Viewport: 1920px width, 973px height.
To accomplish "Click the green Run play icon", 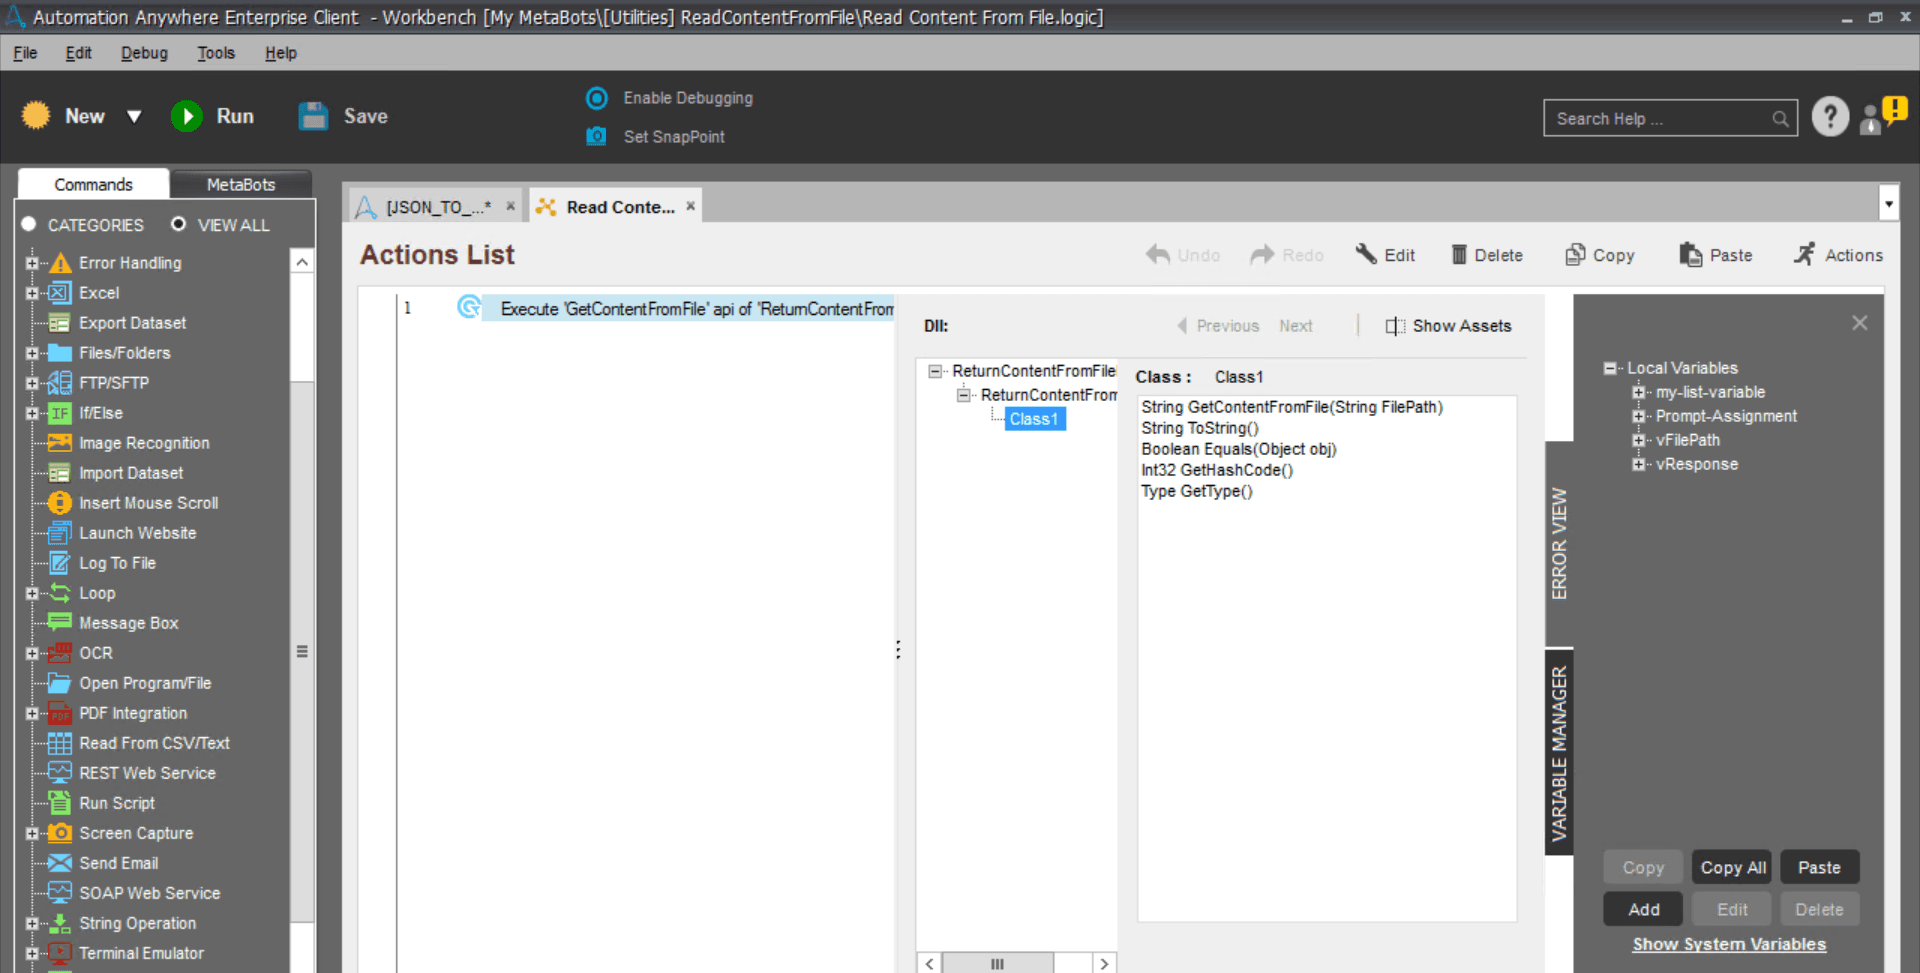I will coord(186,116).
